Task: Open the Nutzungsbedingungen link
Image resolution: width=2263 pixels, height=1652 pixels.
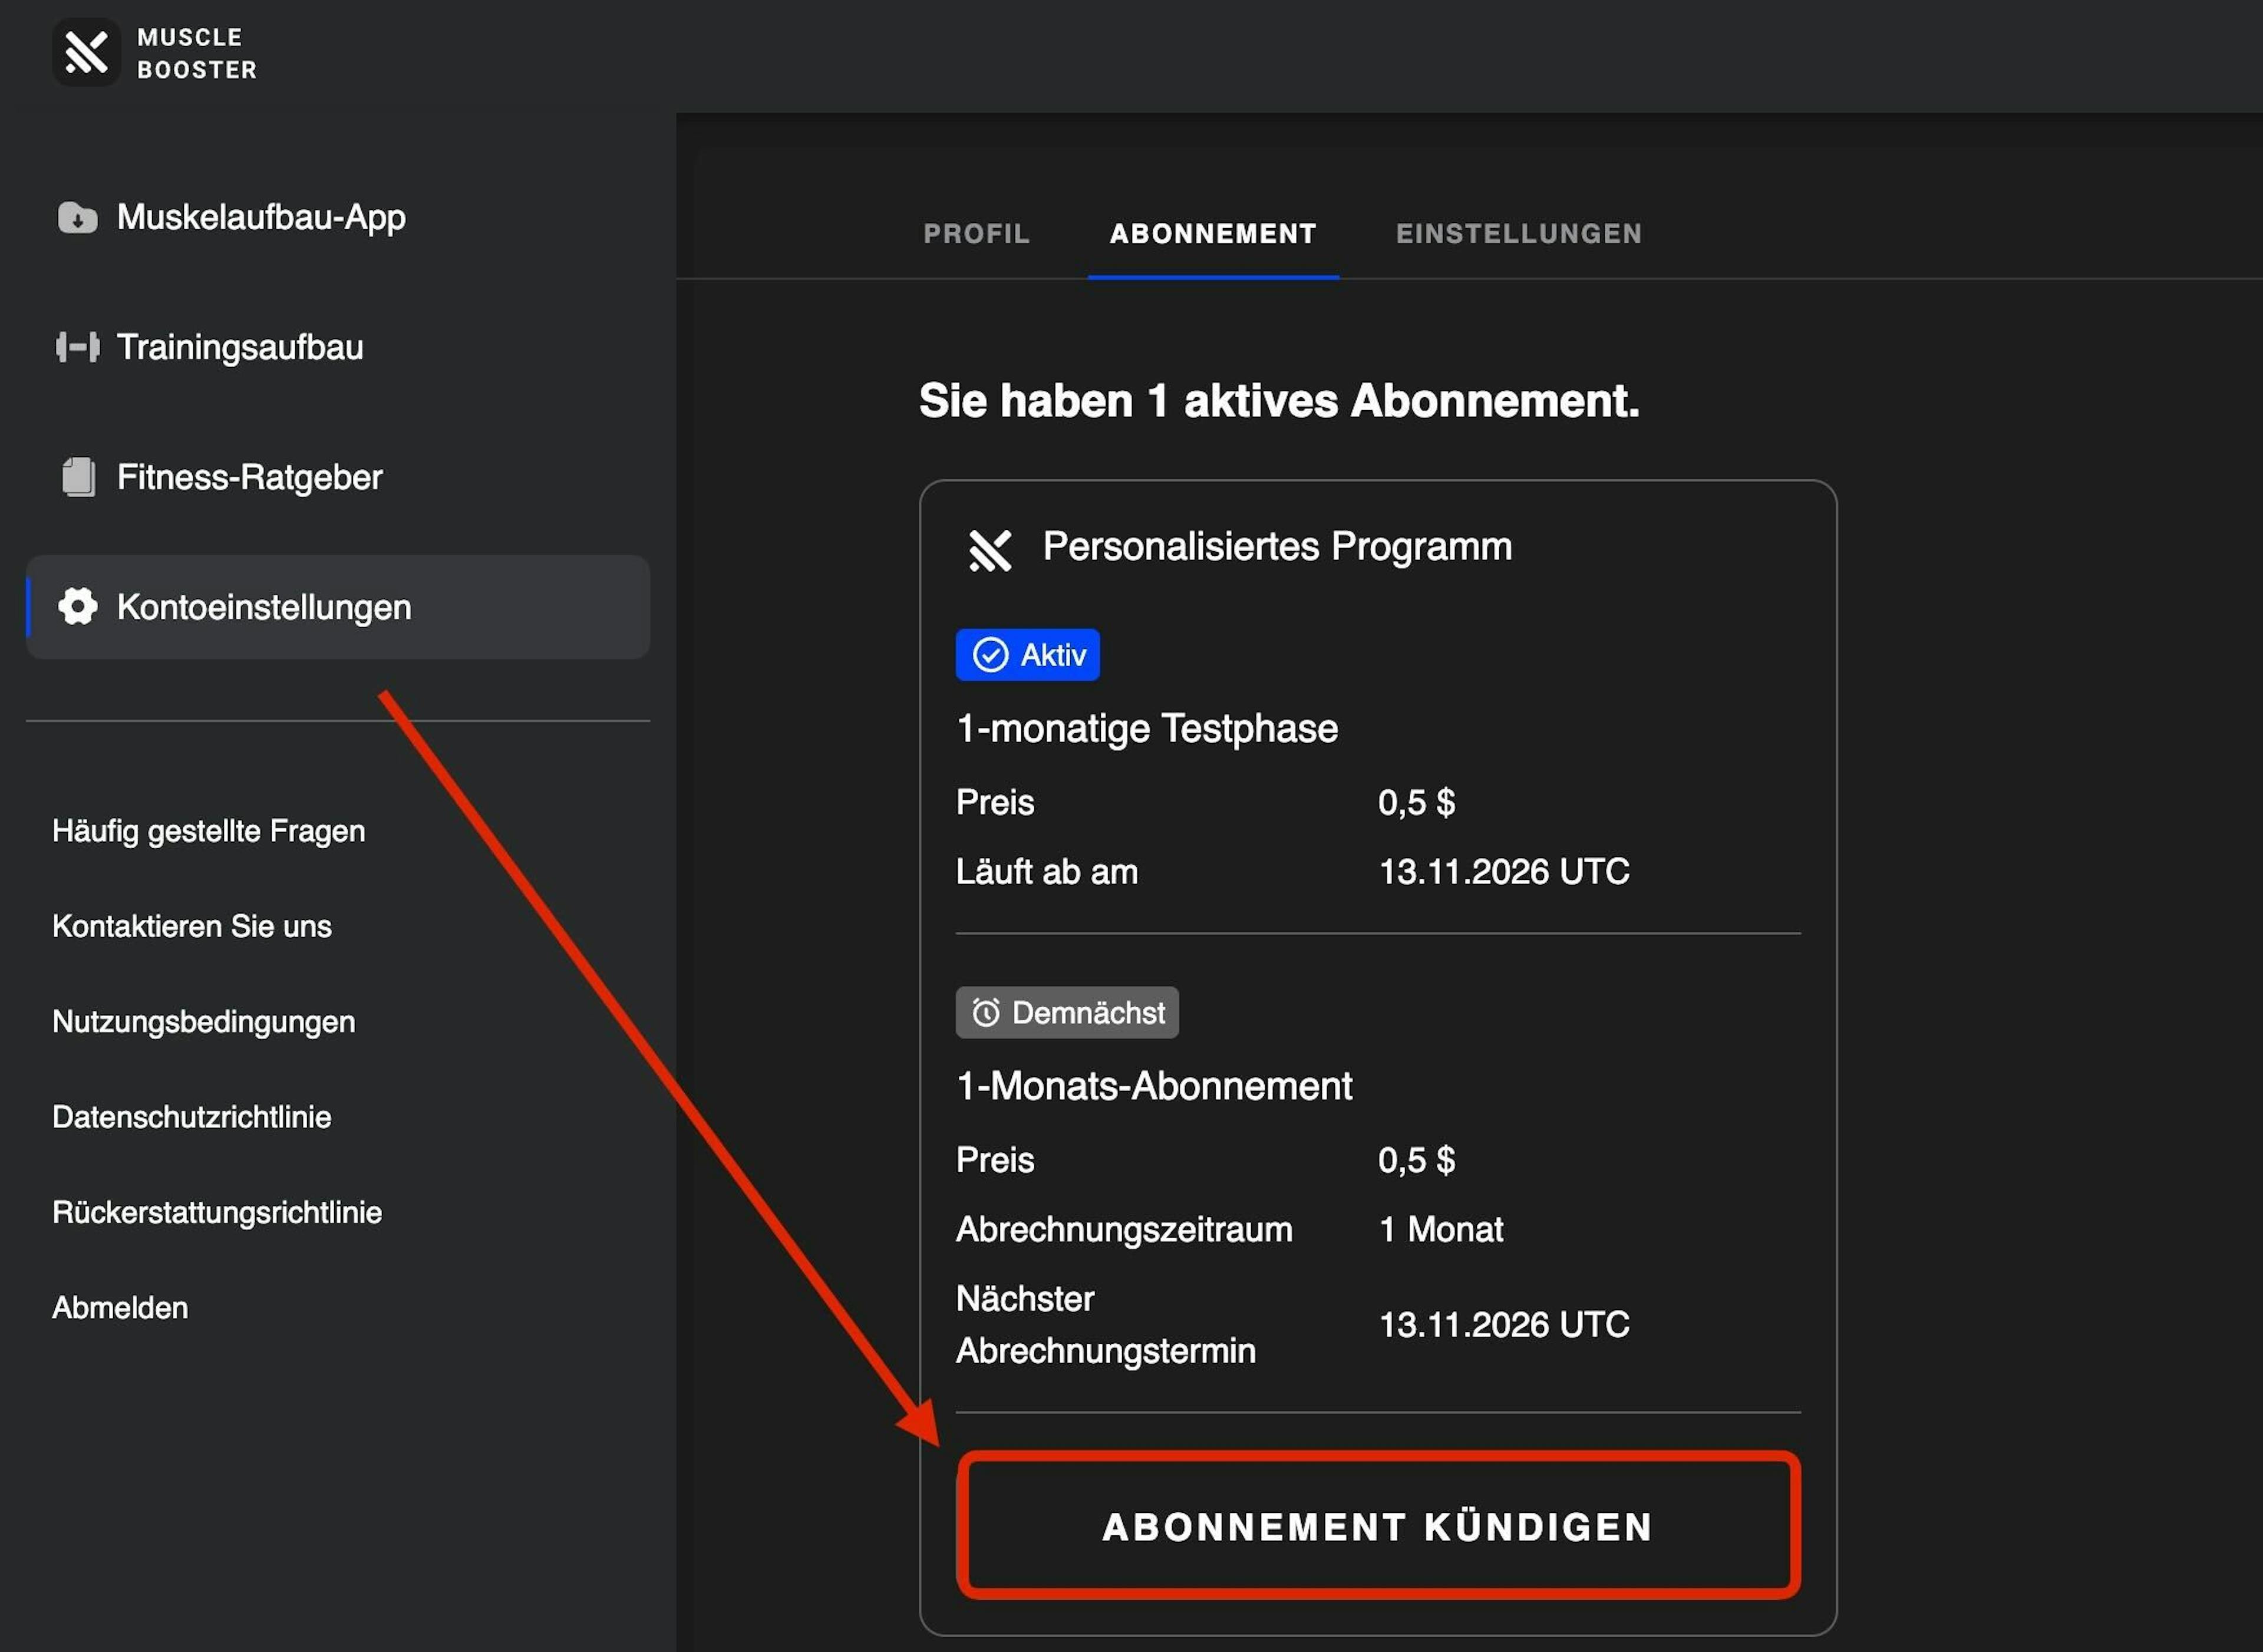Action: click(203, 1021)
